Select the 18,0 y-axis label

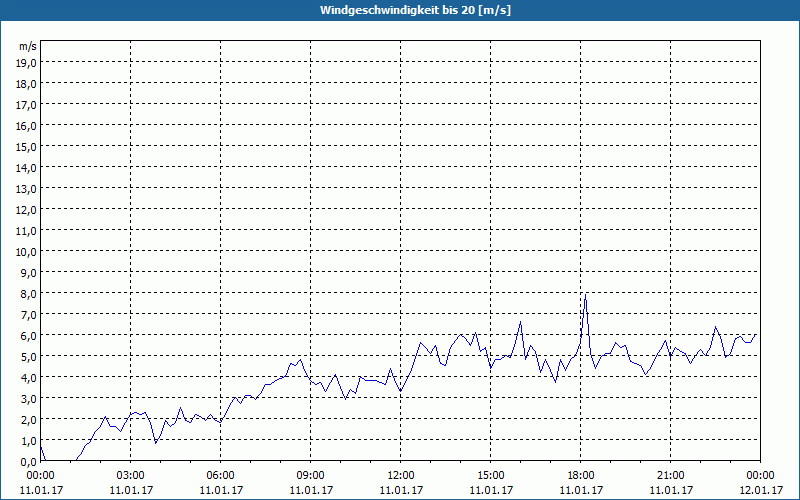pyautogui.click(x=27, y=84)
